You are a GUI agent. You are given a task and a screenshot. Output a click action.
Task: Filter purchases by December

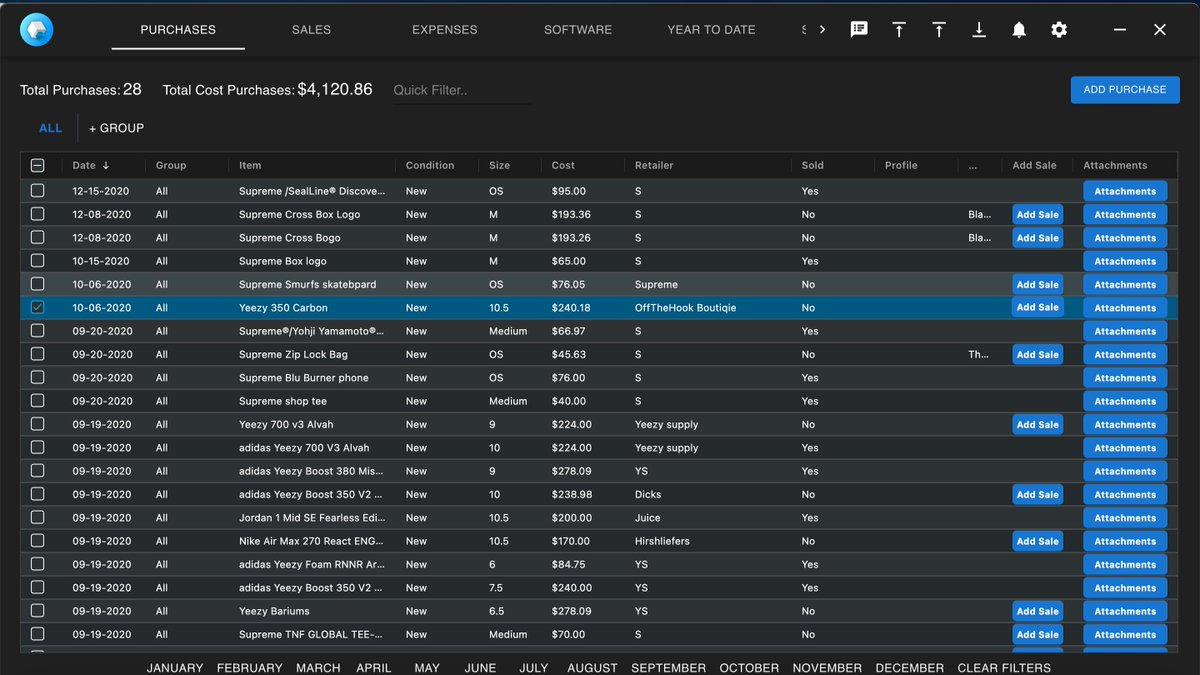pos(909,668)
